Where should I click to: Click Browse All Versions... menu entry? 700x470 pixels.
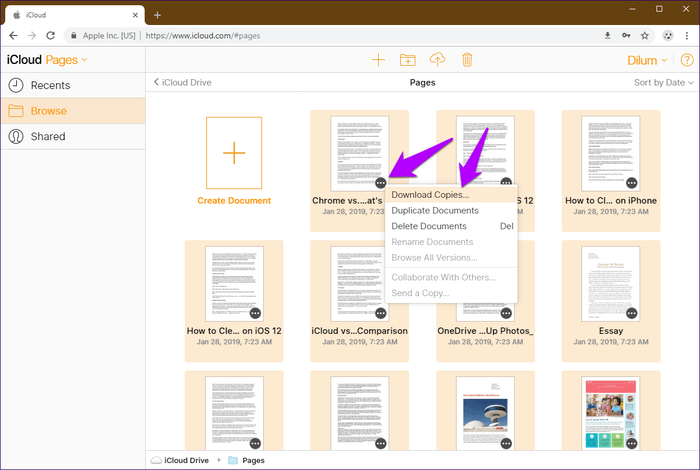pyautogui.click(x=451, y=258)
